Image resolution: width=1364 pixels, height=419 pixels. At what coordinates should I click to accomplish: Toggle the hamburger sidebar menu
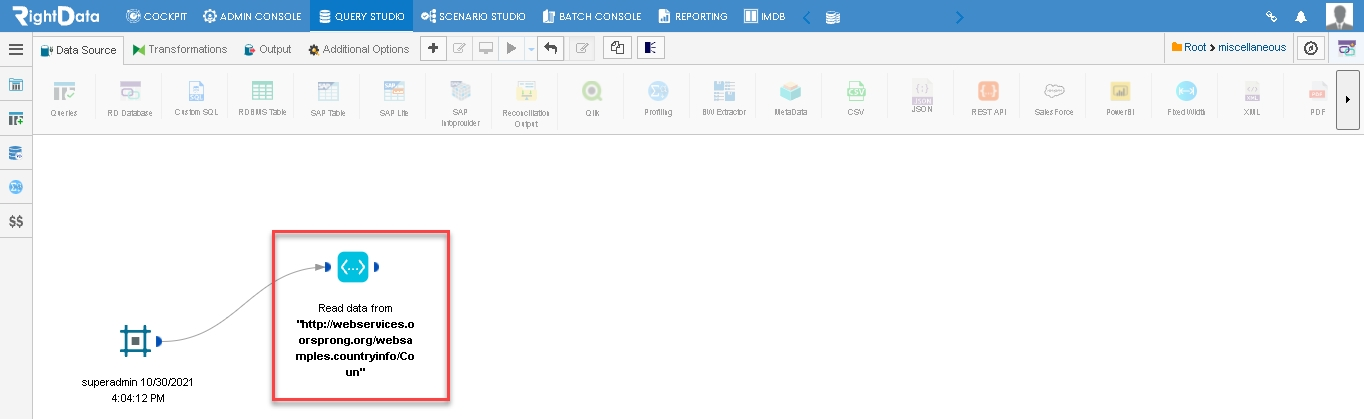click(16, 49)
